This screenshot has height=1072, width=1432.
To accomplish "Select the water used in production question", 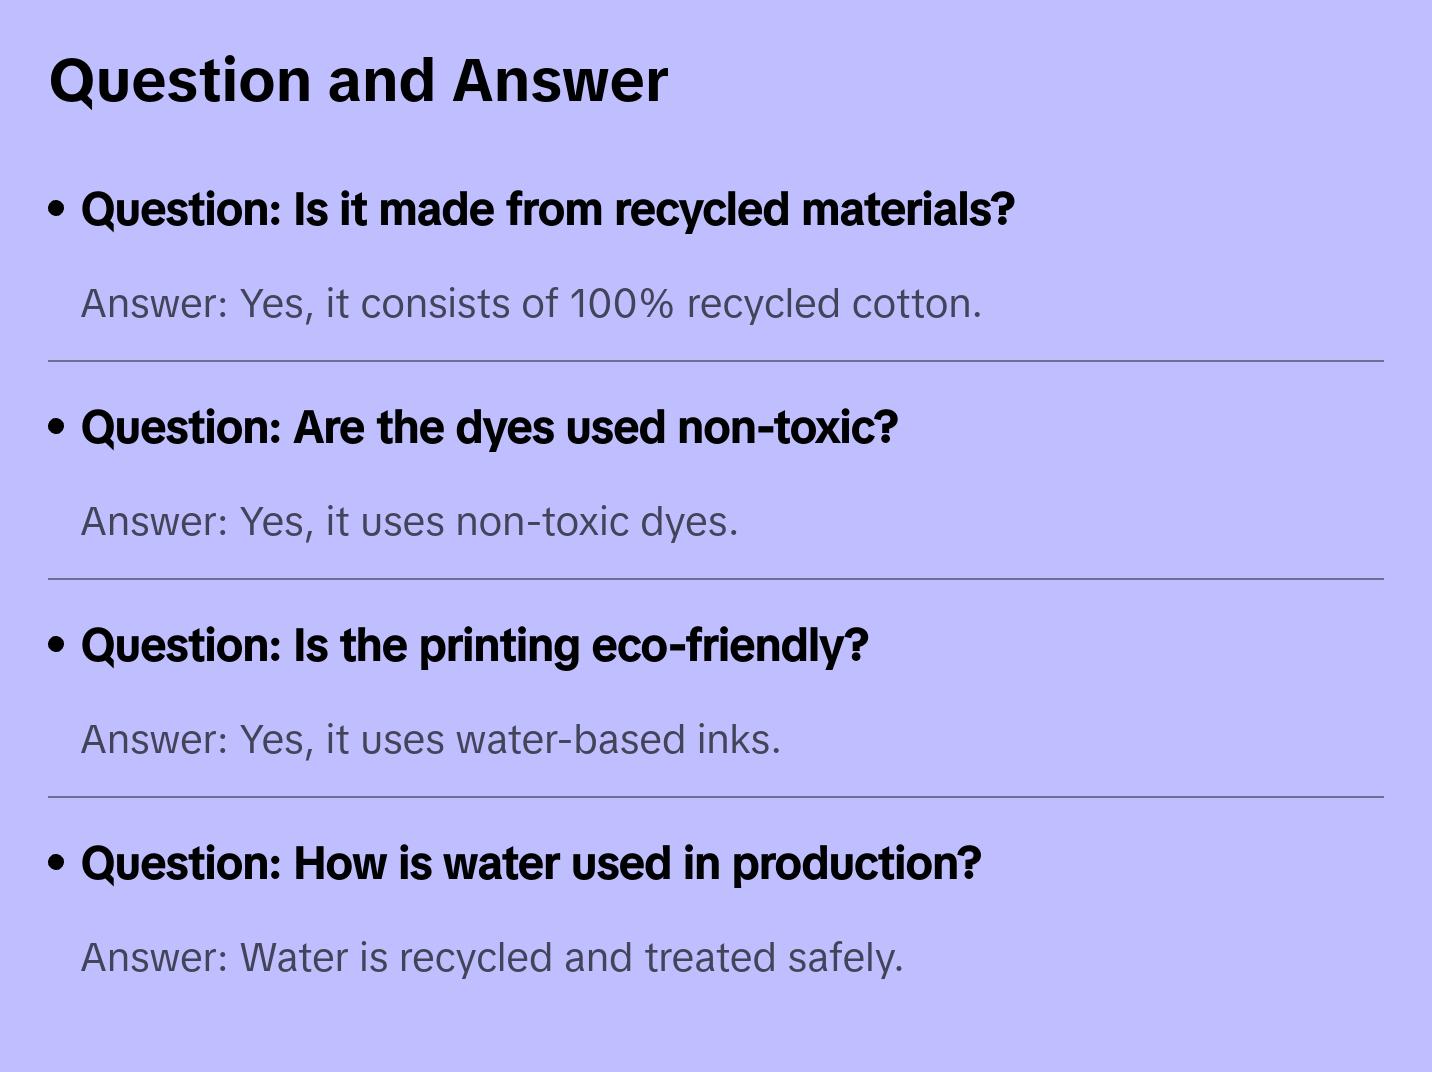I will (x=530, y=864).
